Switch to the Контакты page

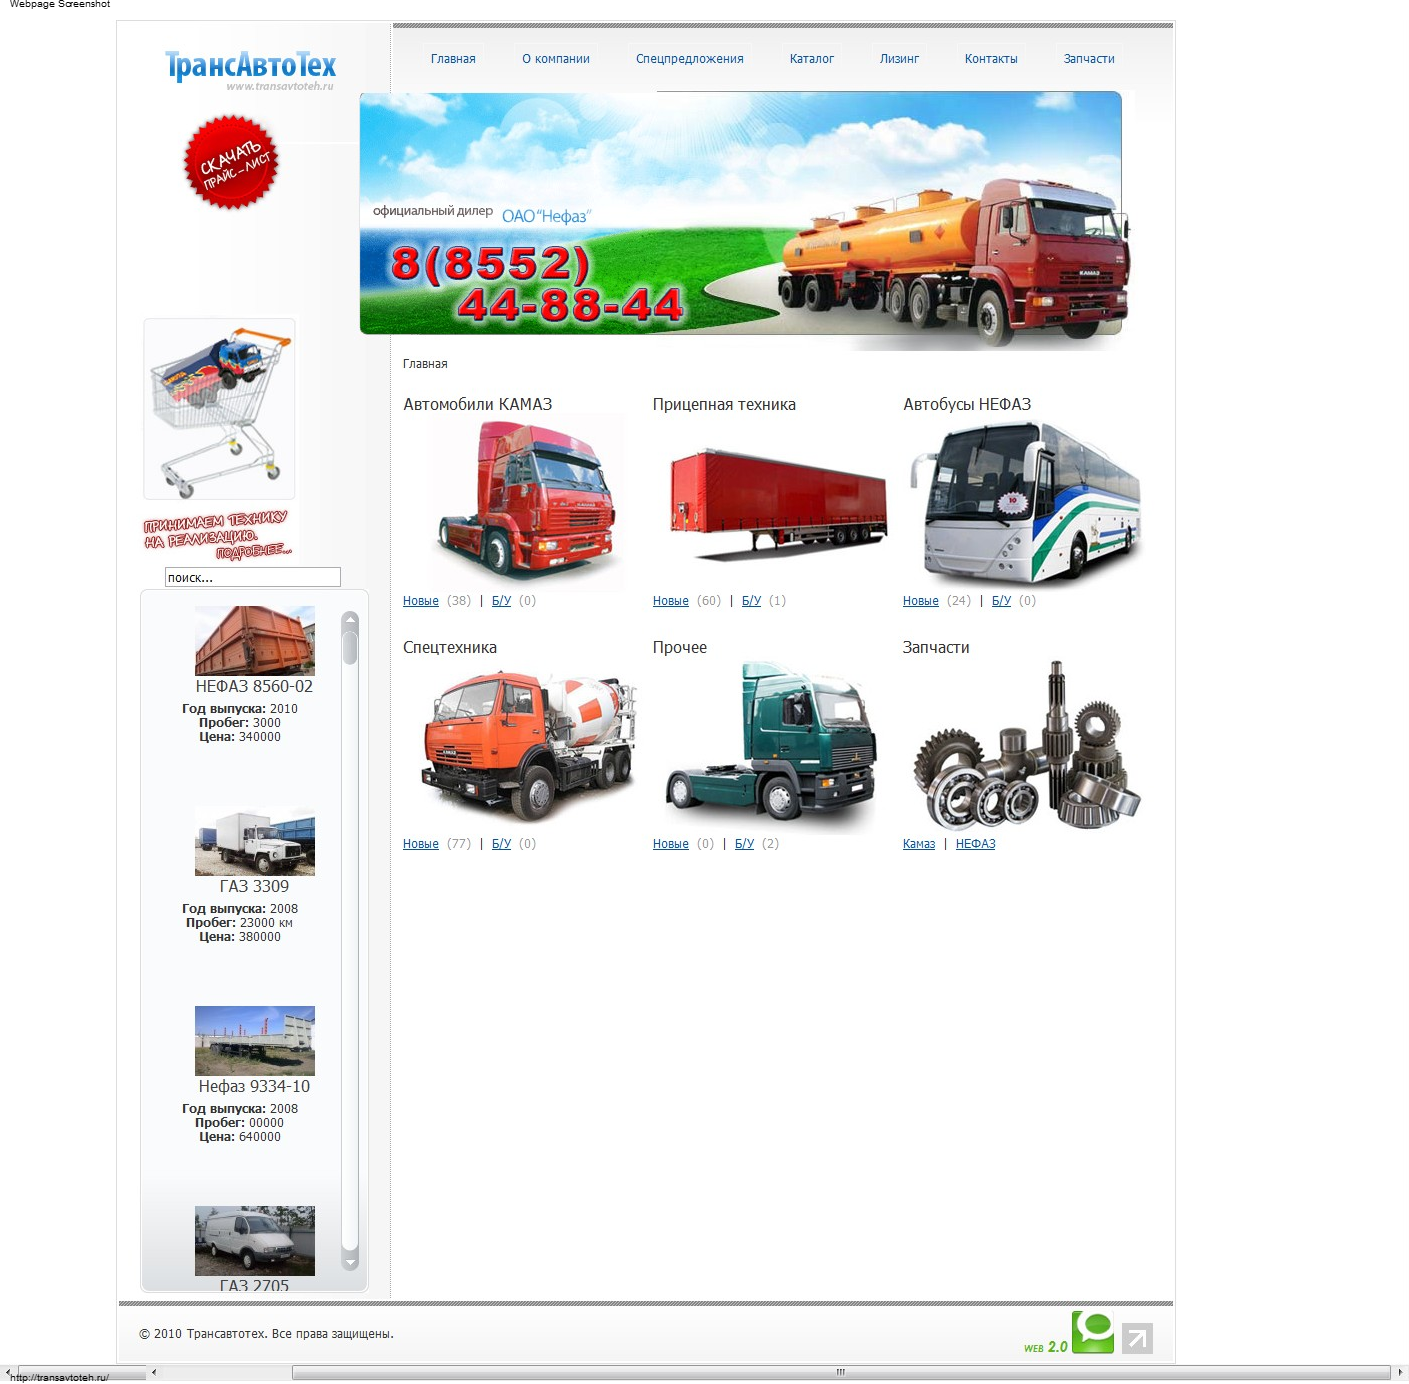[x=990, y=58]
